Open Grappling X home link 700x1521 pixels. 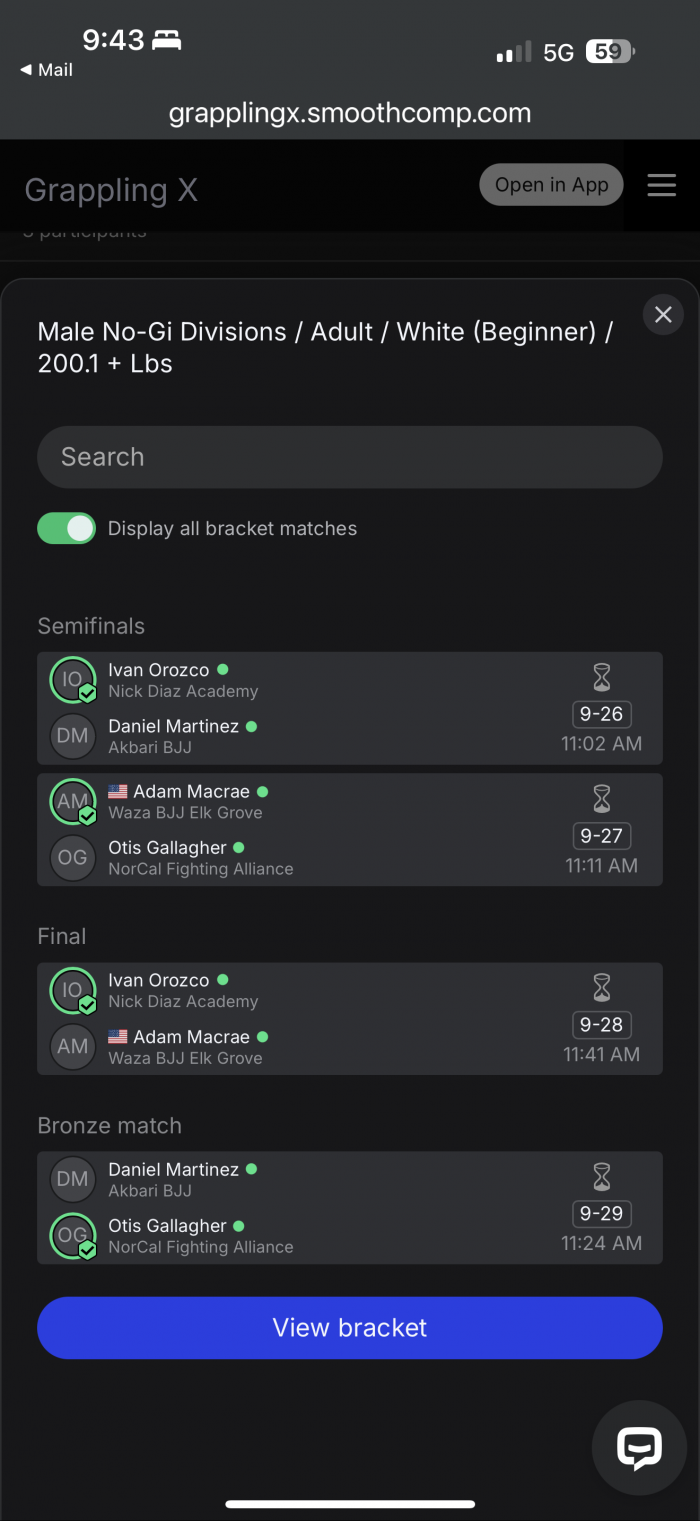[x=111, y=190]
